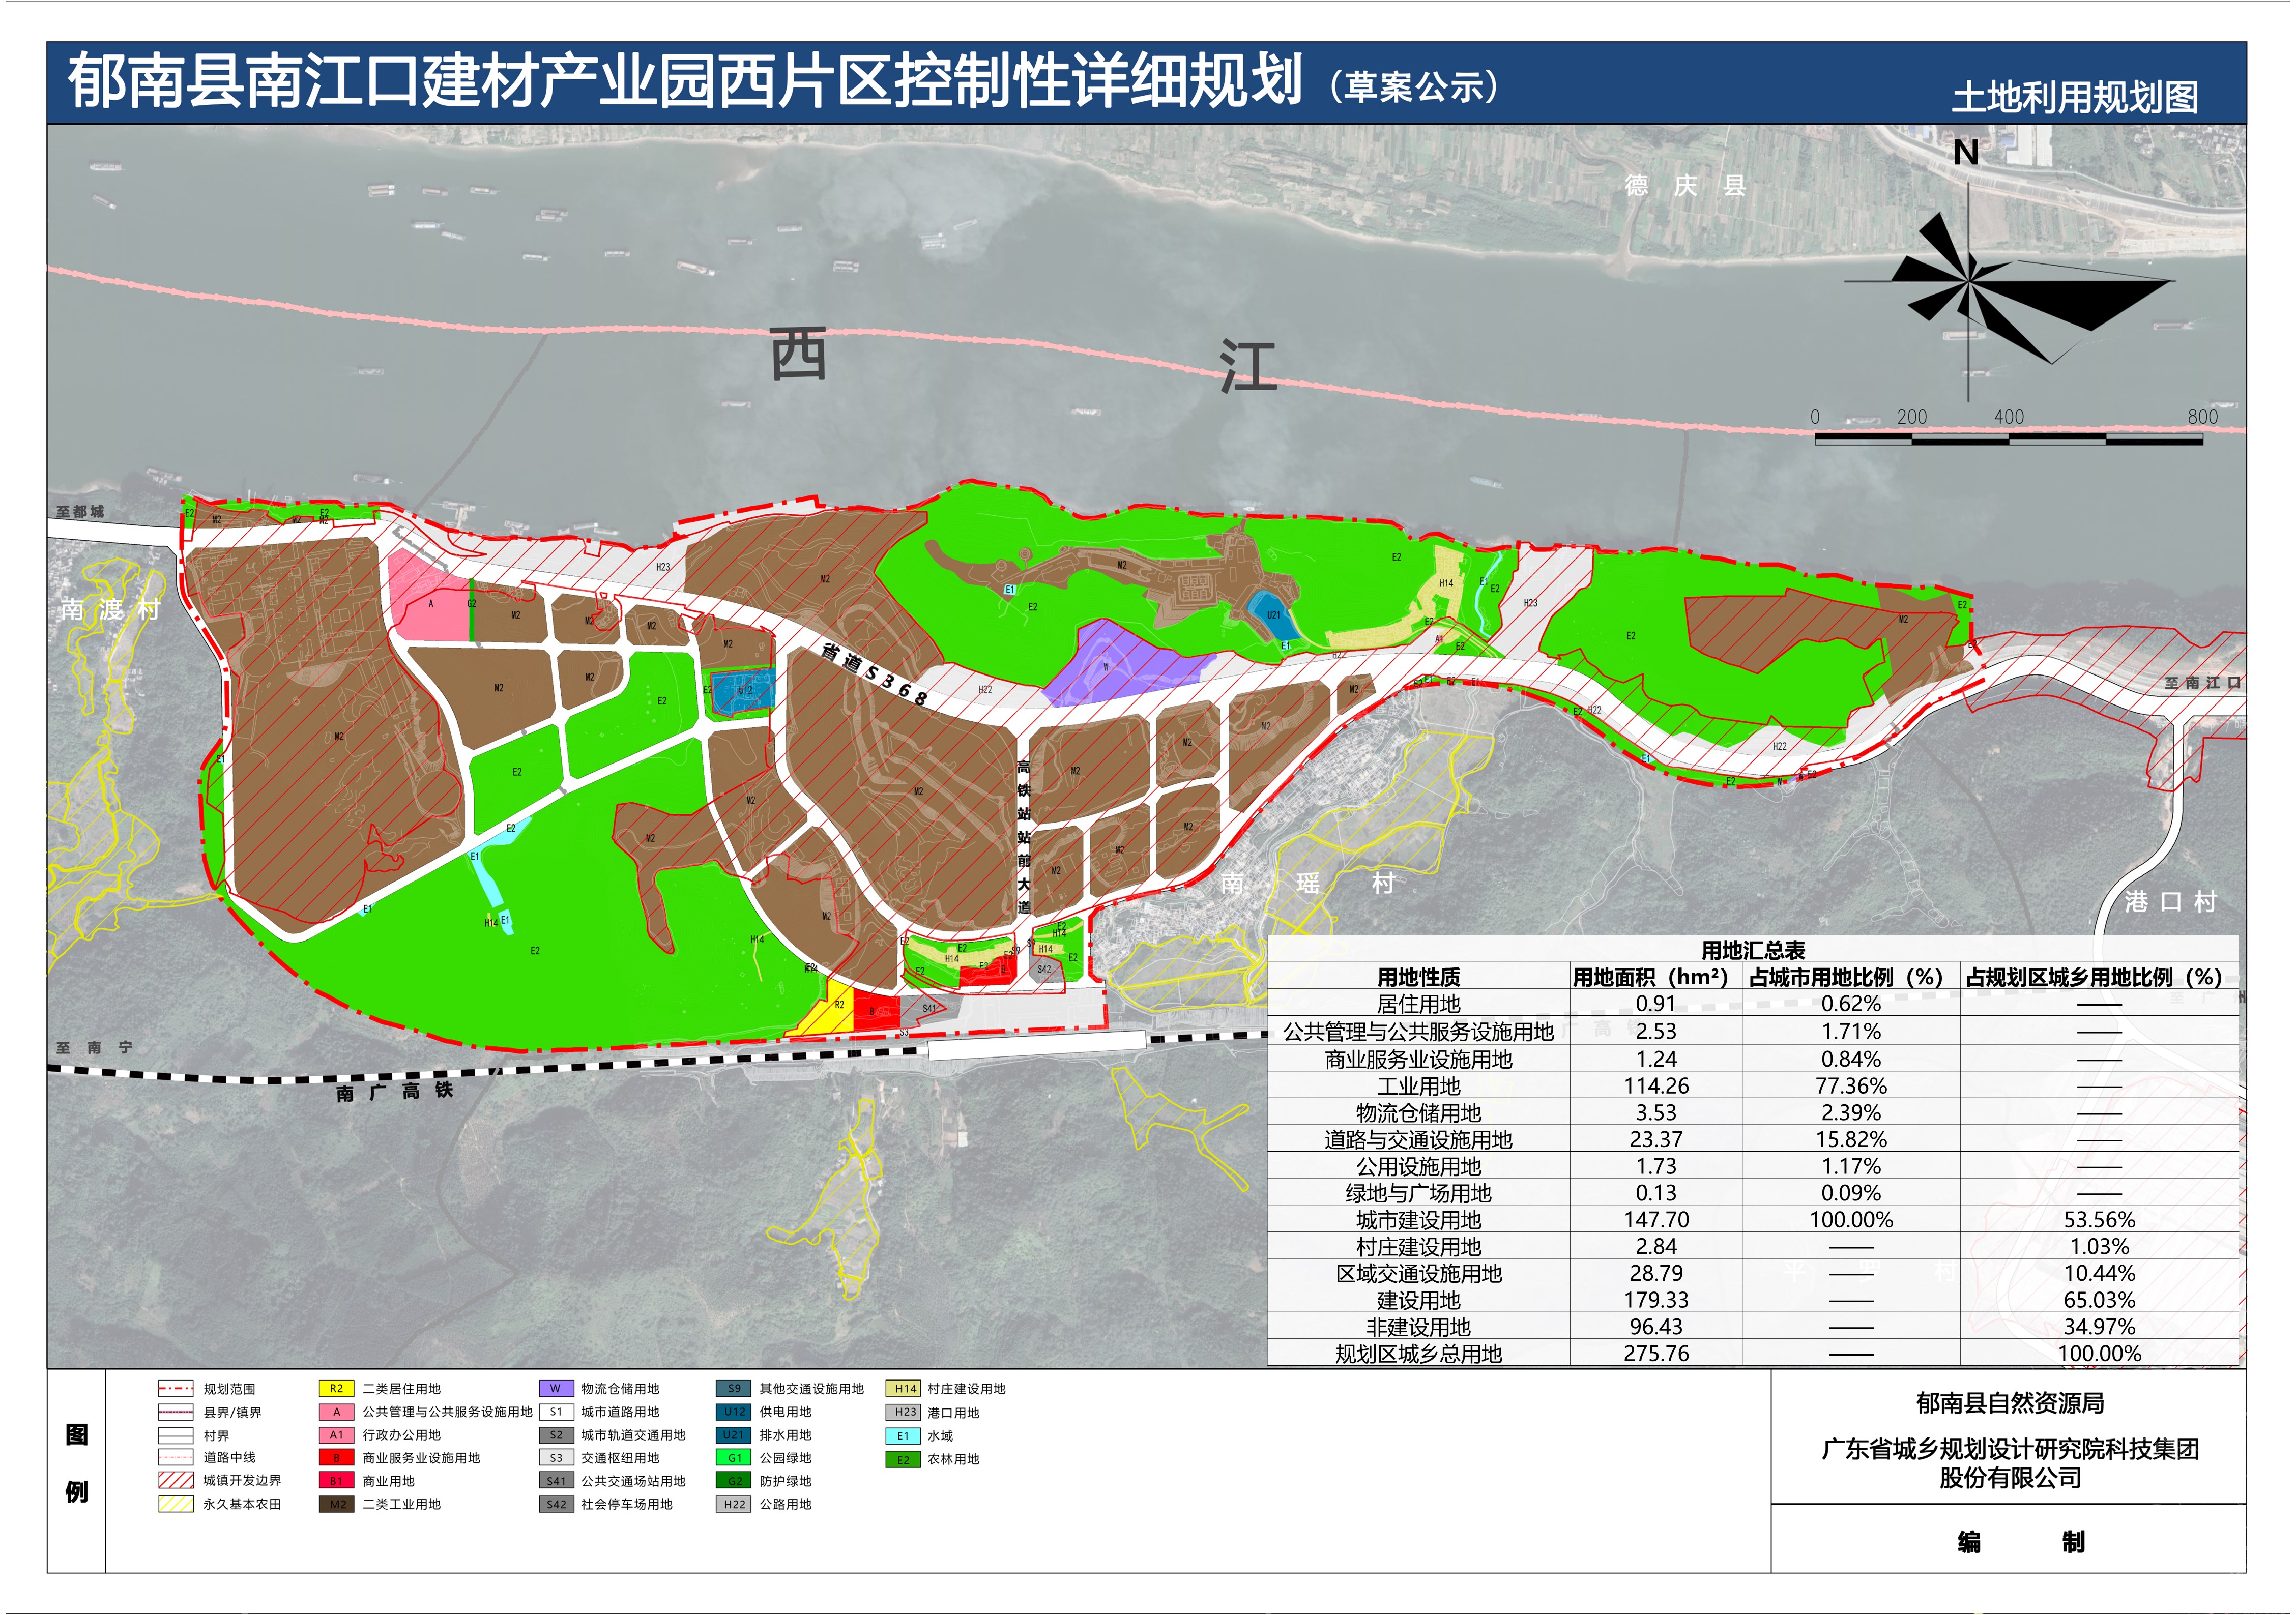Select the W 物流仓储用地 legend symbol

click(x=556, y=1389)
